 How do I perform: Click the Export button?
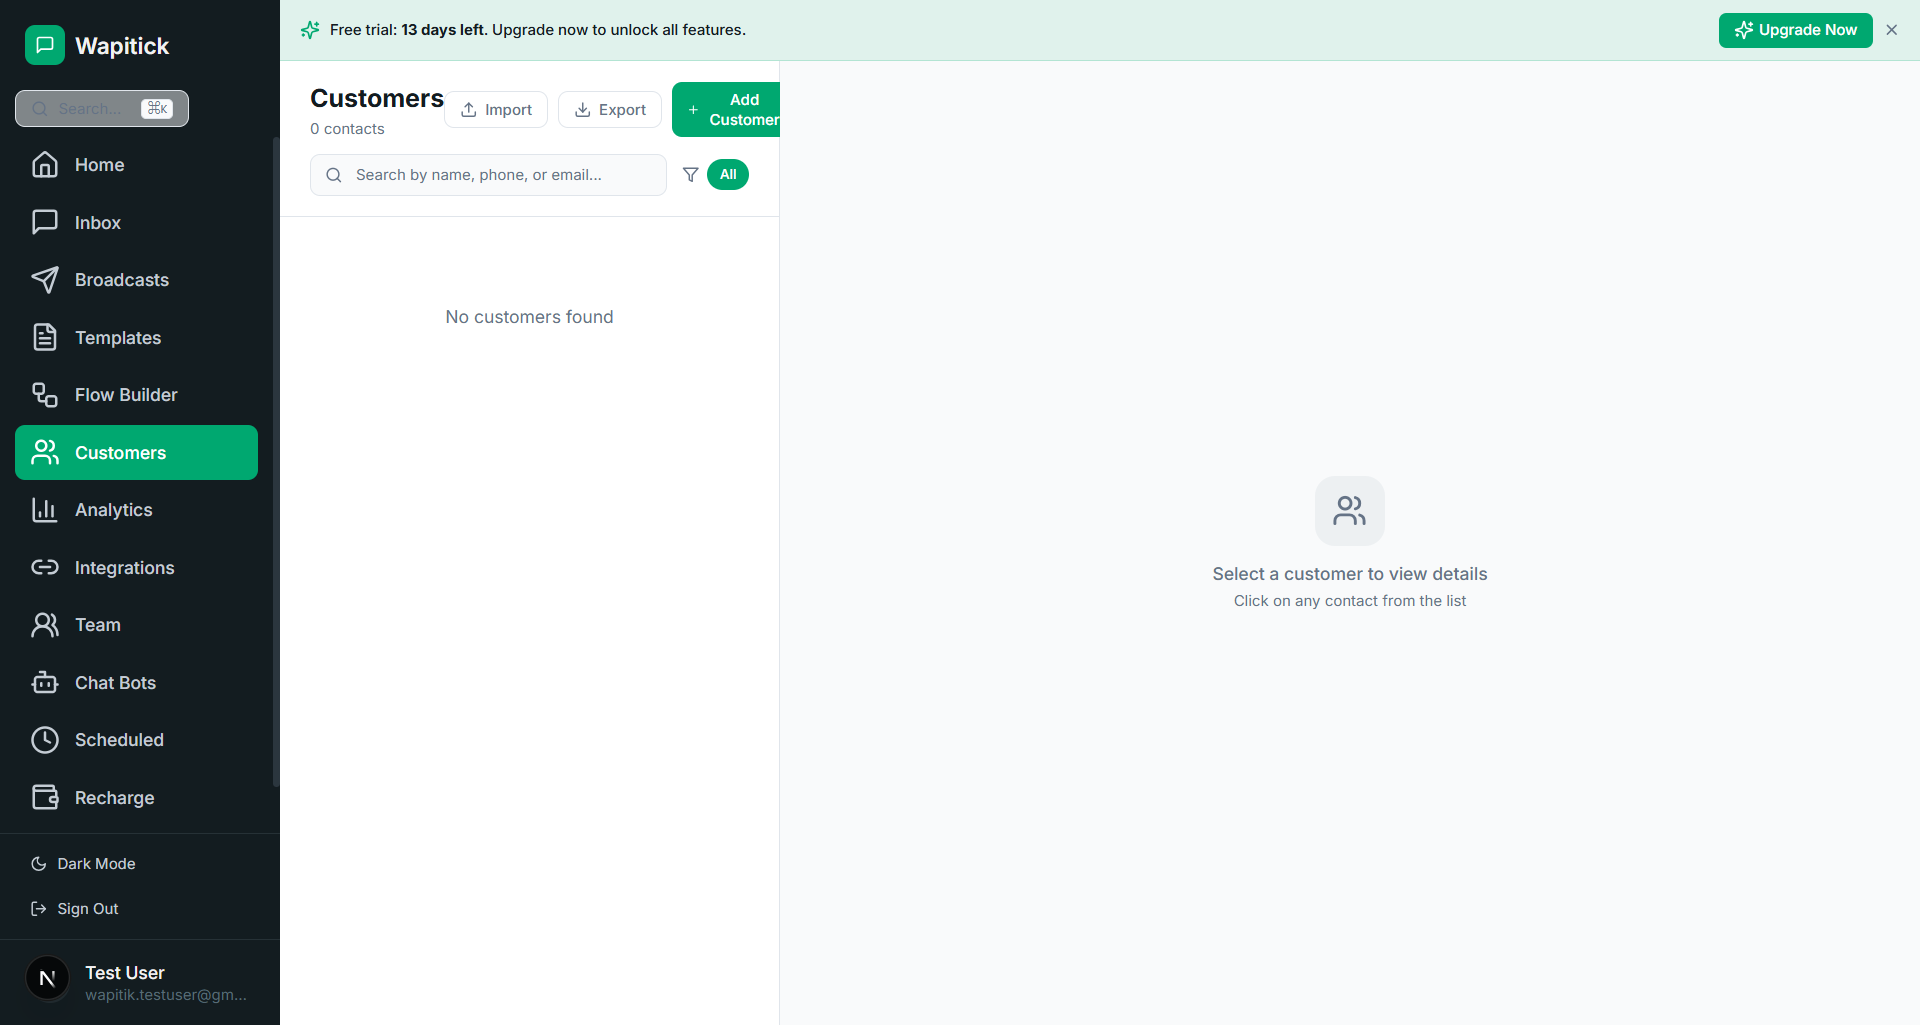coord(610,110)
